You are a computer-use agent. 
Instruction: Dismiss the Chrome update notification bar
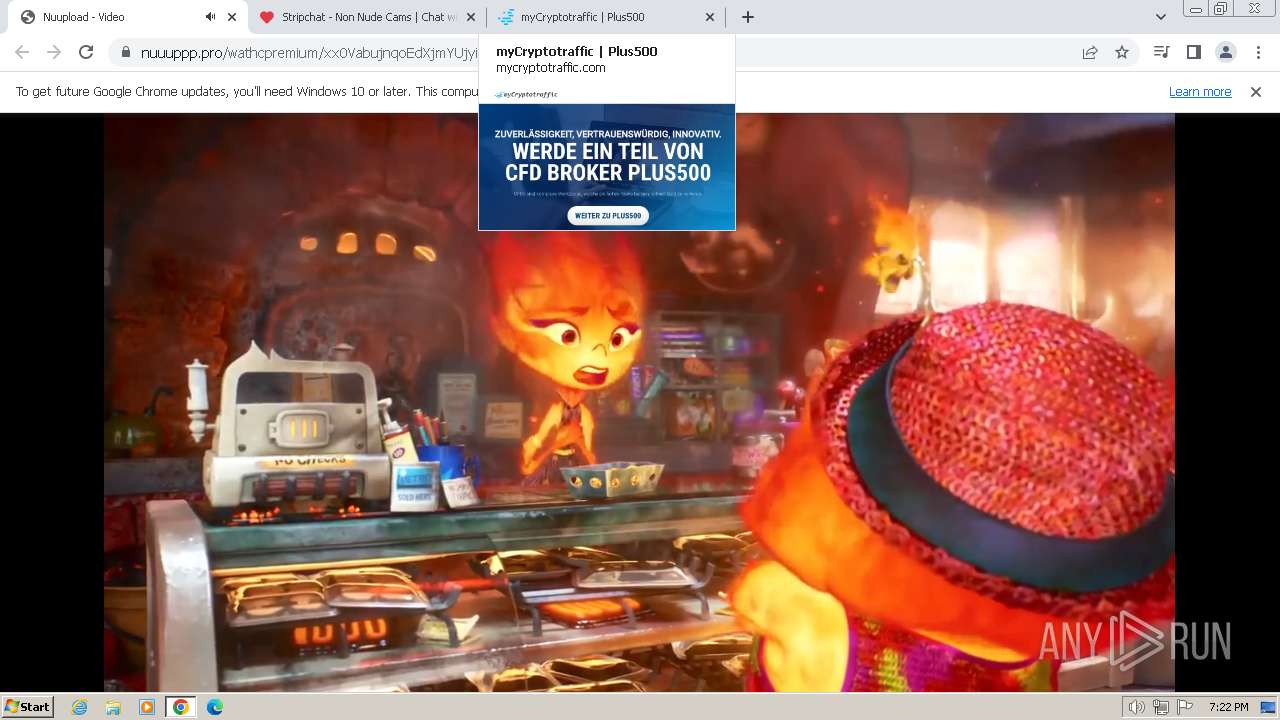(x=1256, y=92)
